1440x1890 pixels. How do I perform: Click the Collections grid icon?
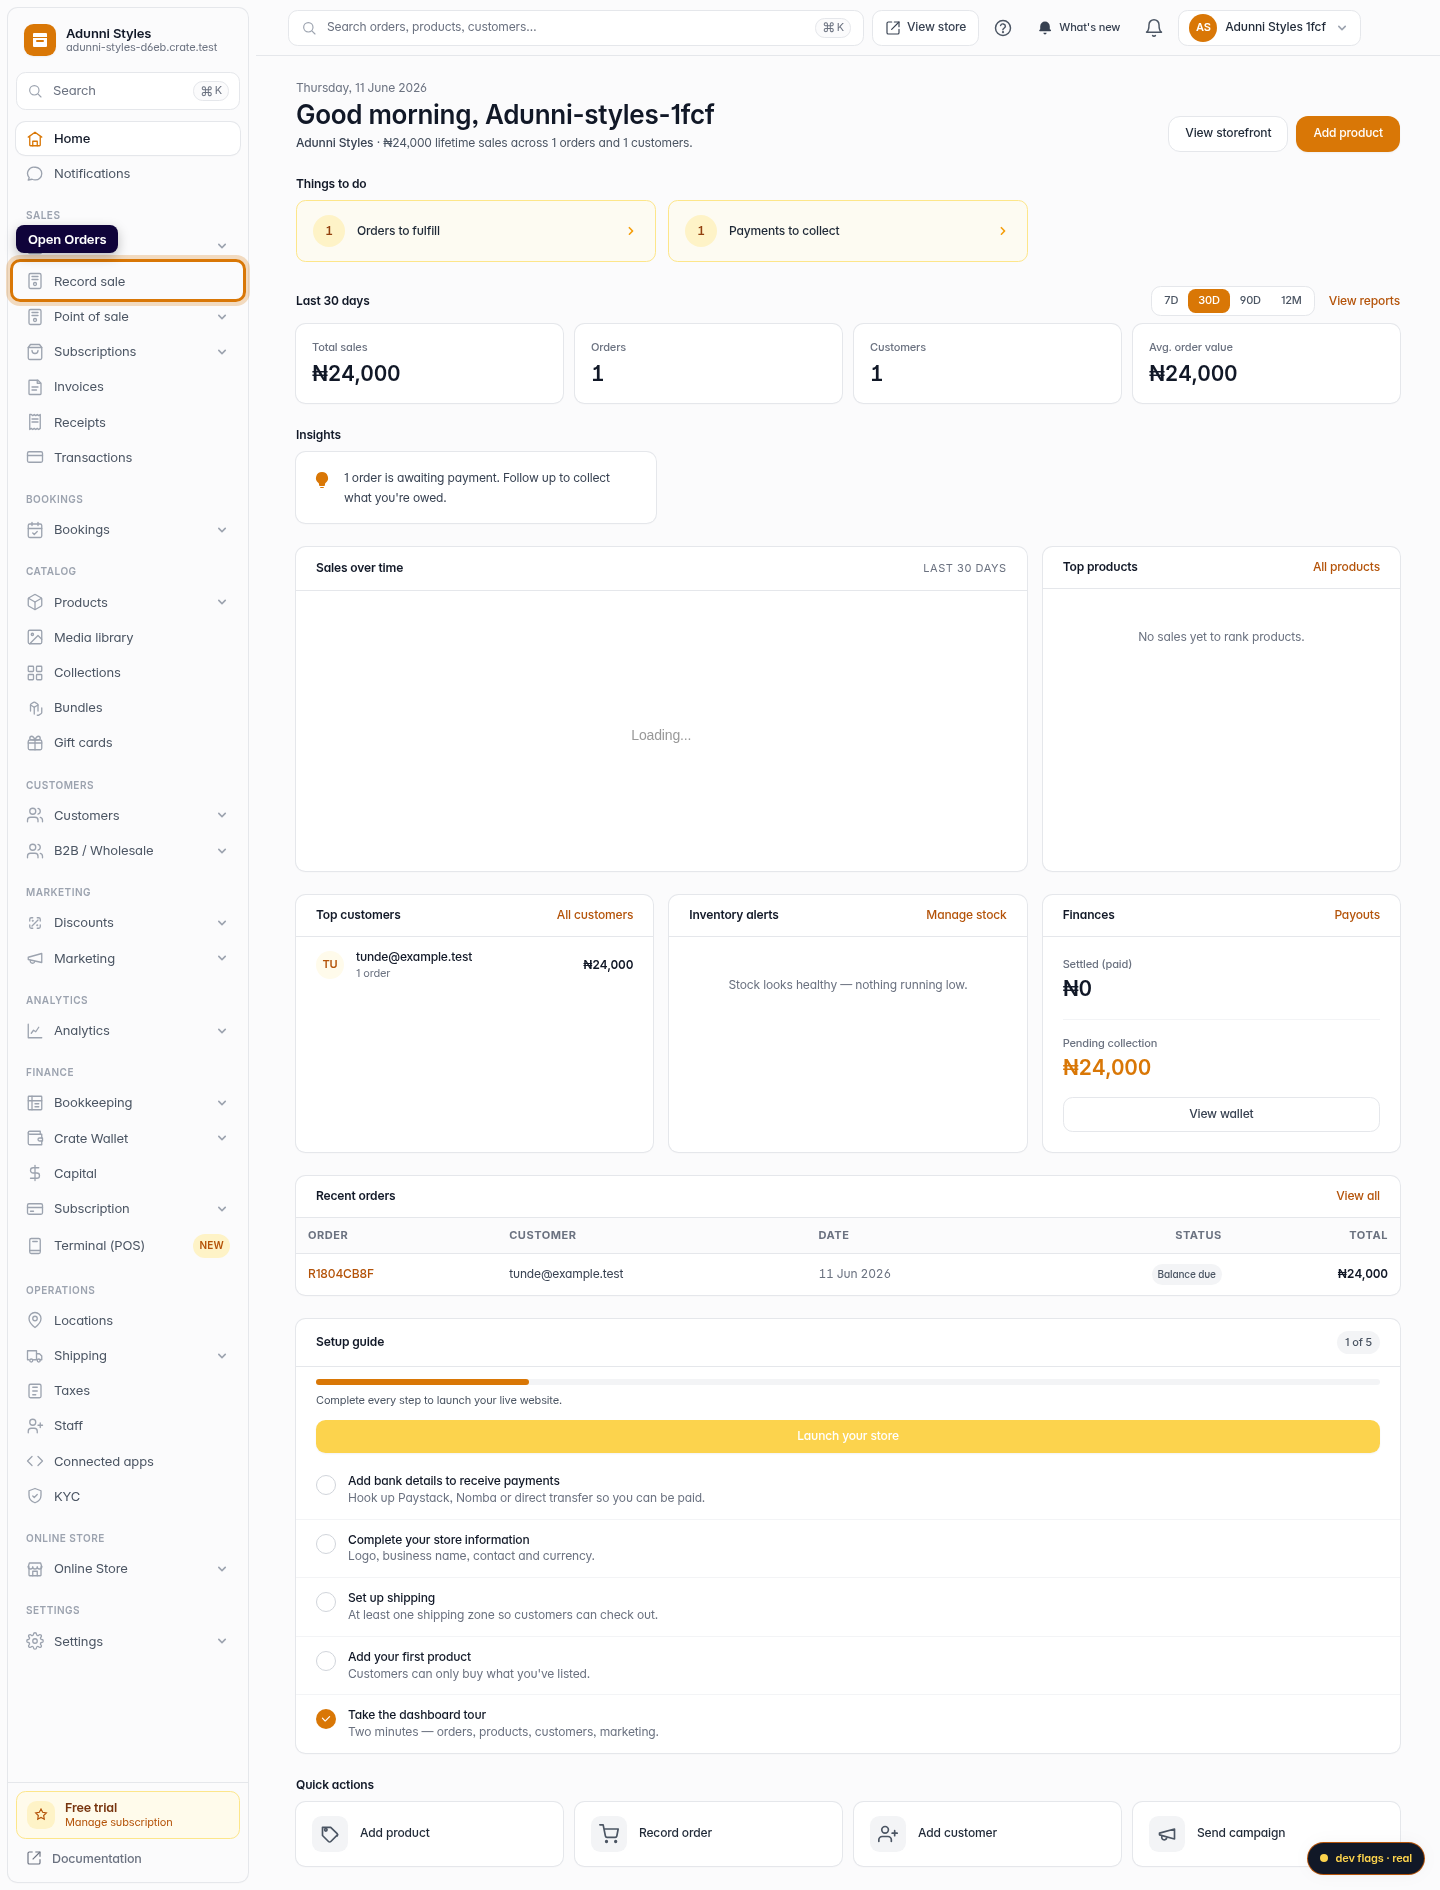tap(35, 673)
